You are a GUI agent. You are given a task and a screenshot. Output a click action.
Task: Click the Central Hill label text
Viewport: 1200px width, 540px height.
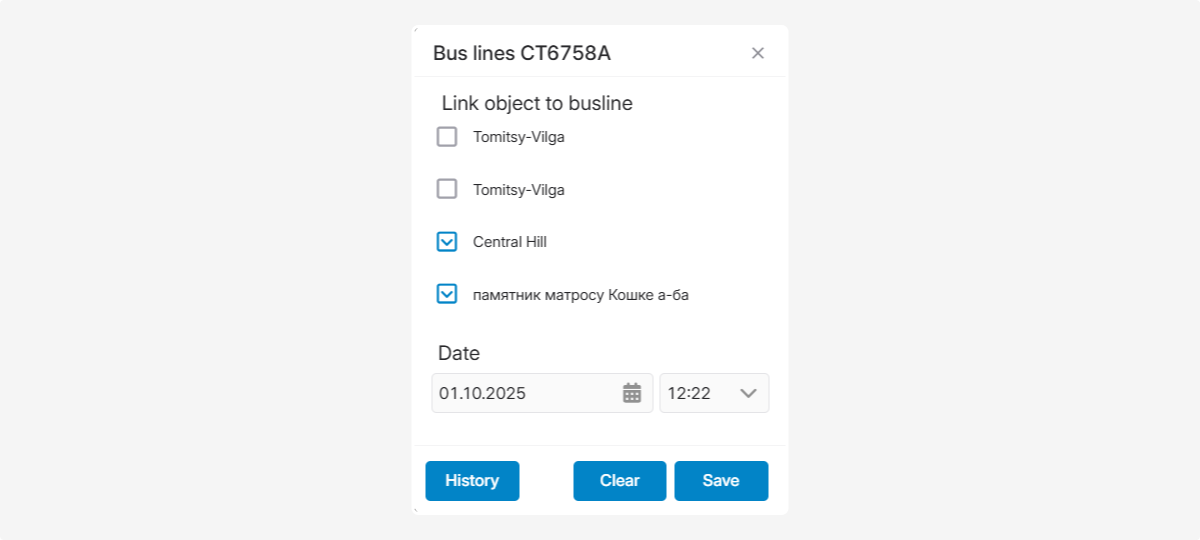510,242
